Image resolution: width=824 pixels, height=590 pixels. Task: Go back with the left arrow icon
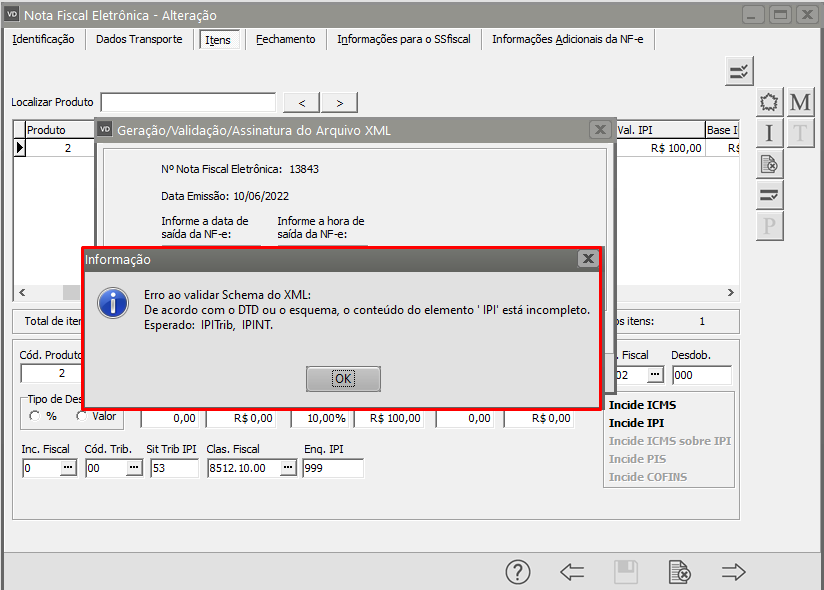click(572, 572)
